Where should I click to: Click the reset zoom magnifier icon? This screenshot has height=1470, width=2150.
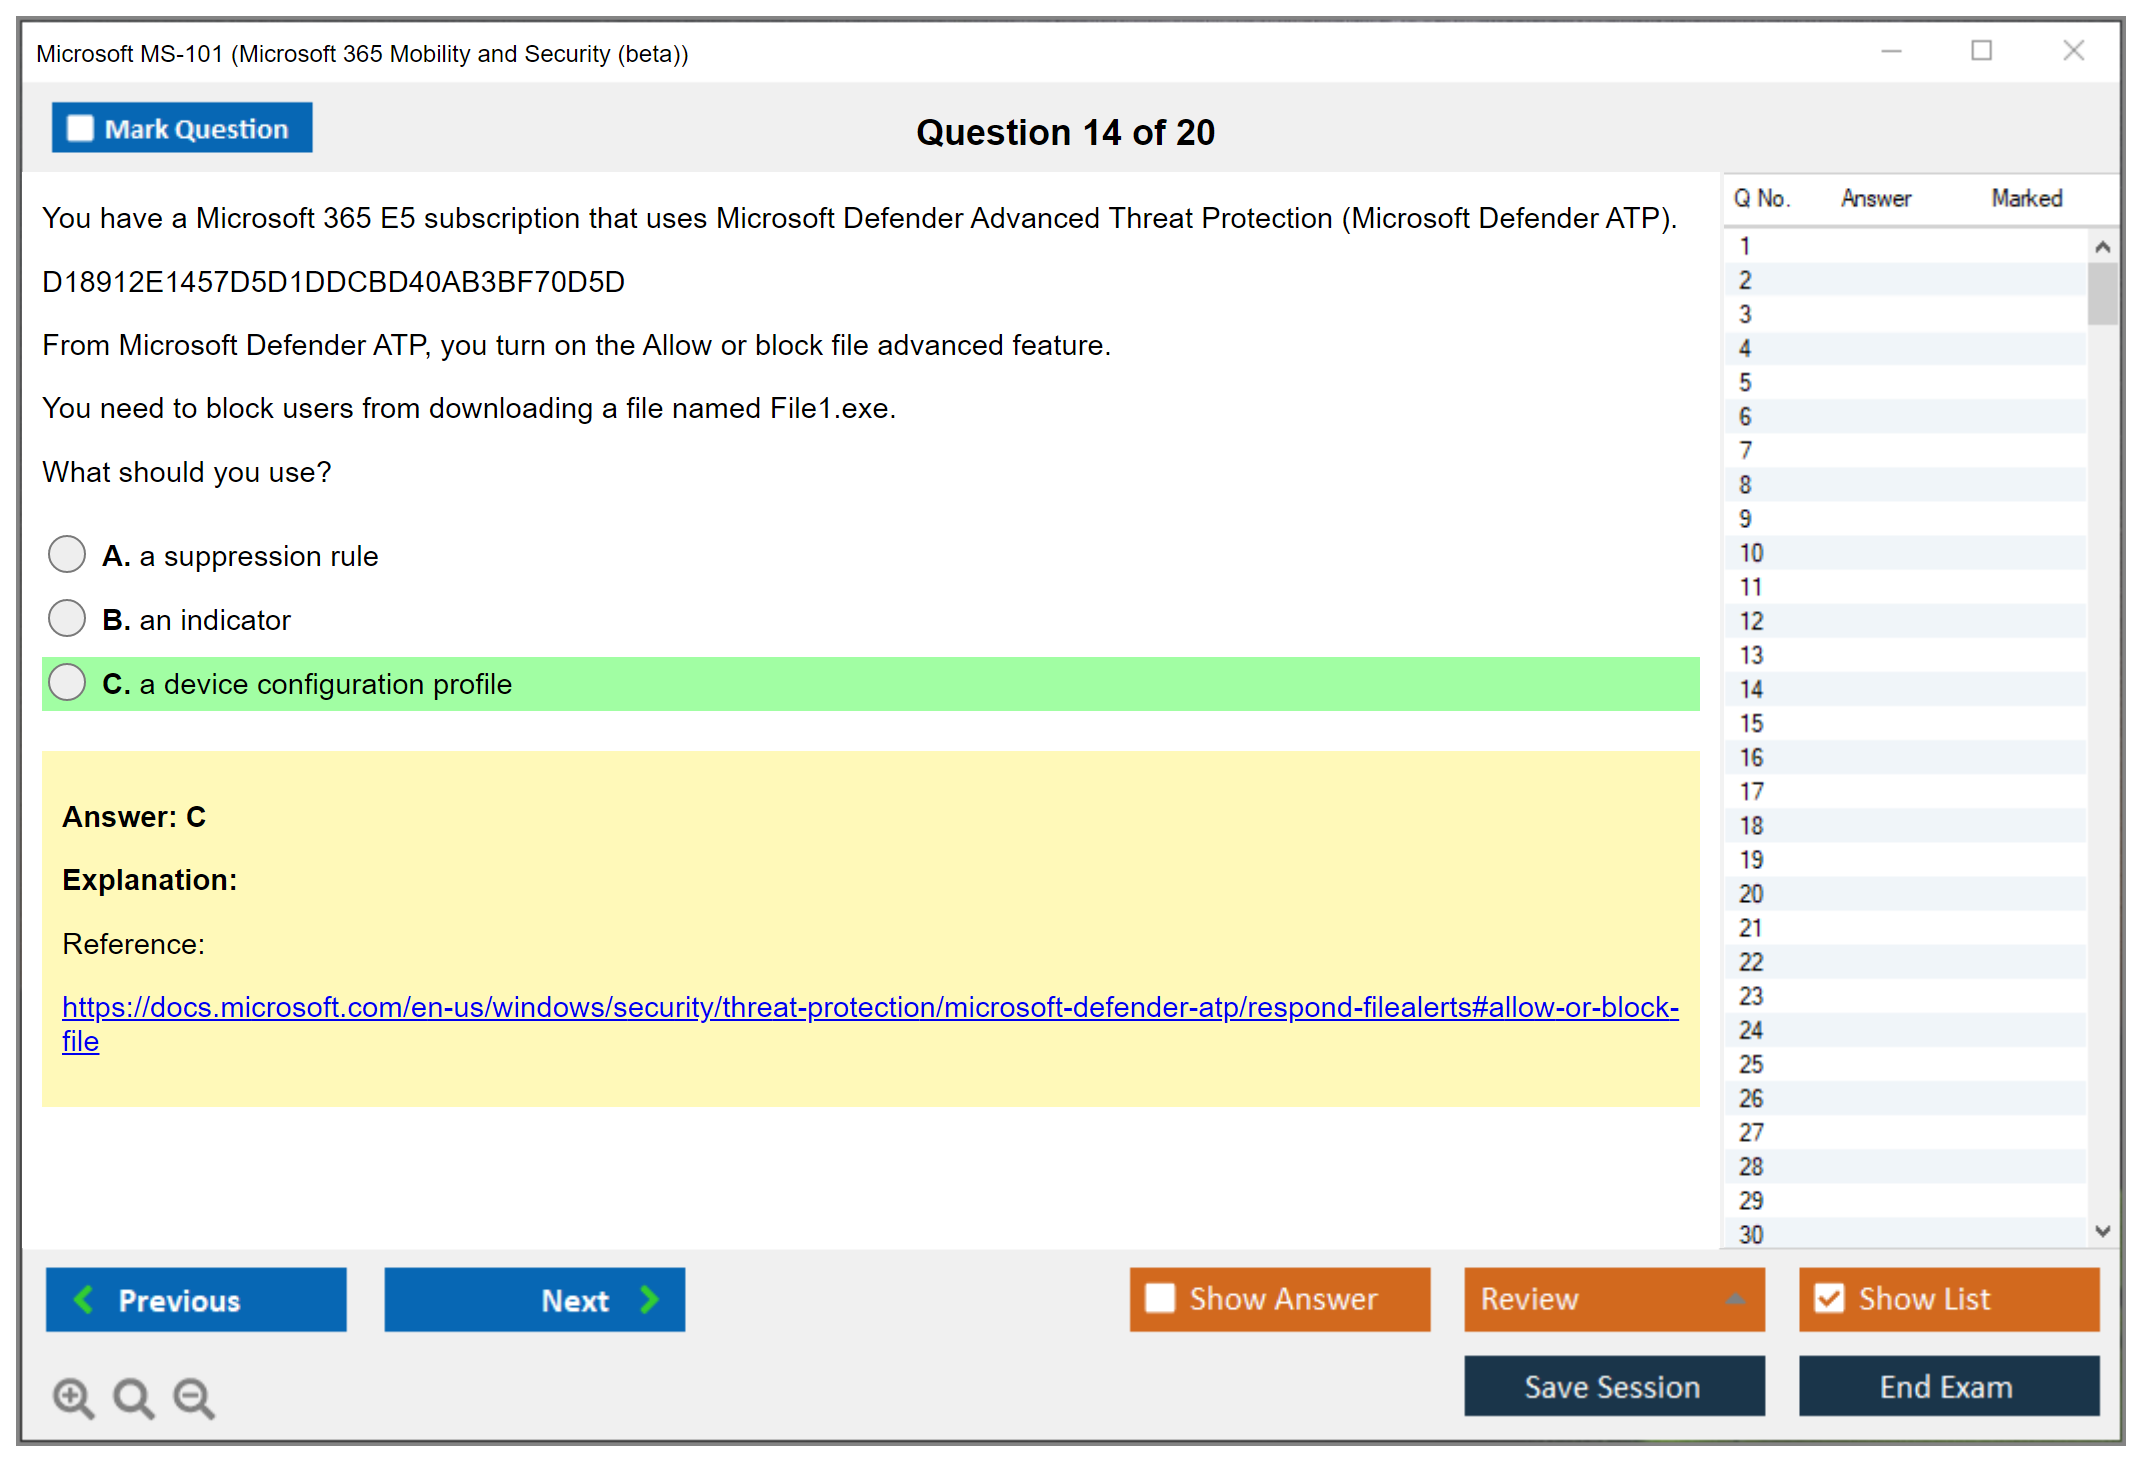[133, 1397]
